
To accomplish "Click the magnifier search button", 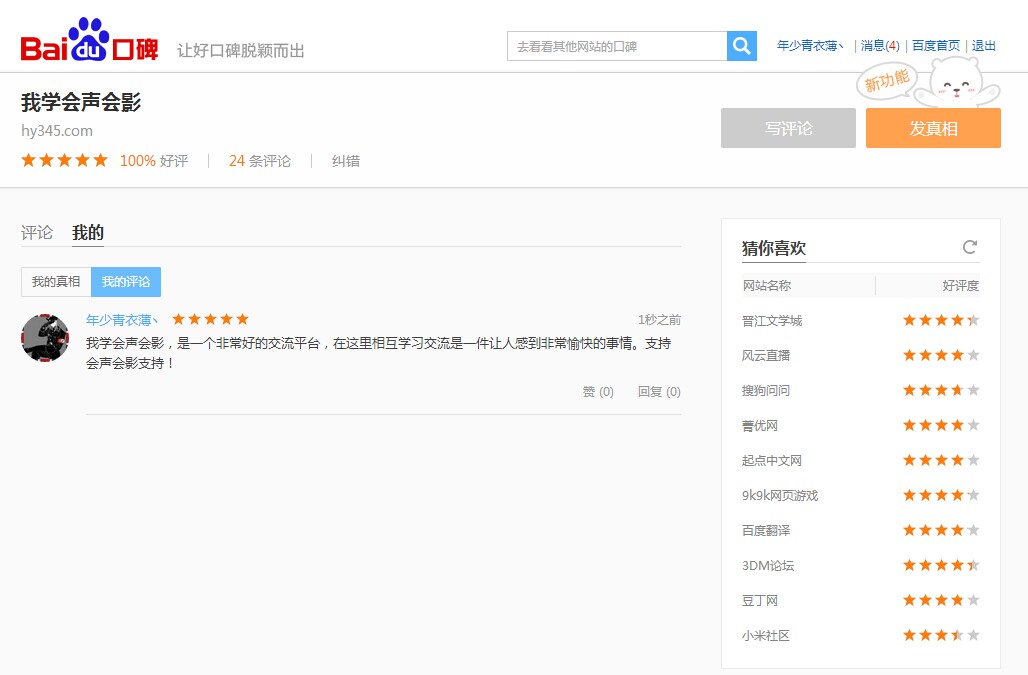I will (741, 46).
